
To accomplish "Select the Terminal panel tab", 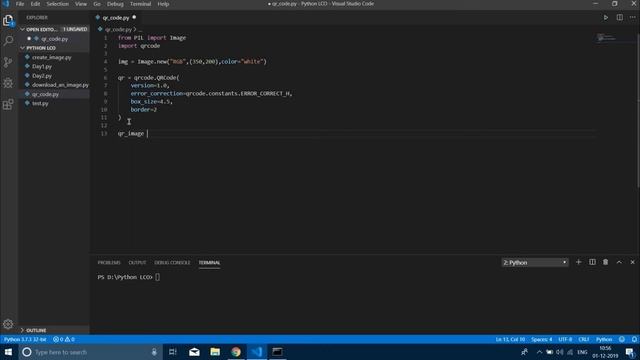I will point(209,262).
